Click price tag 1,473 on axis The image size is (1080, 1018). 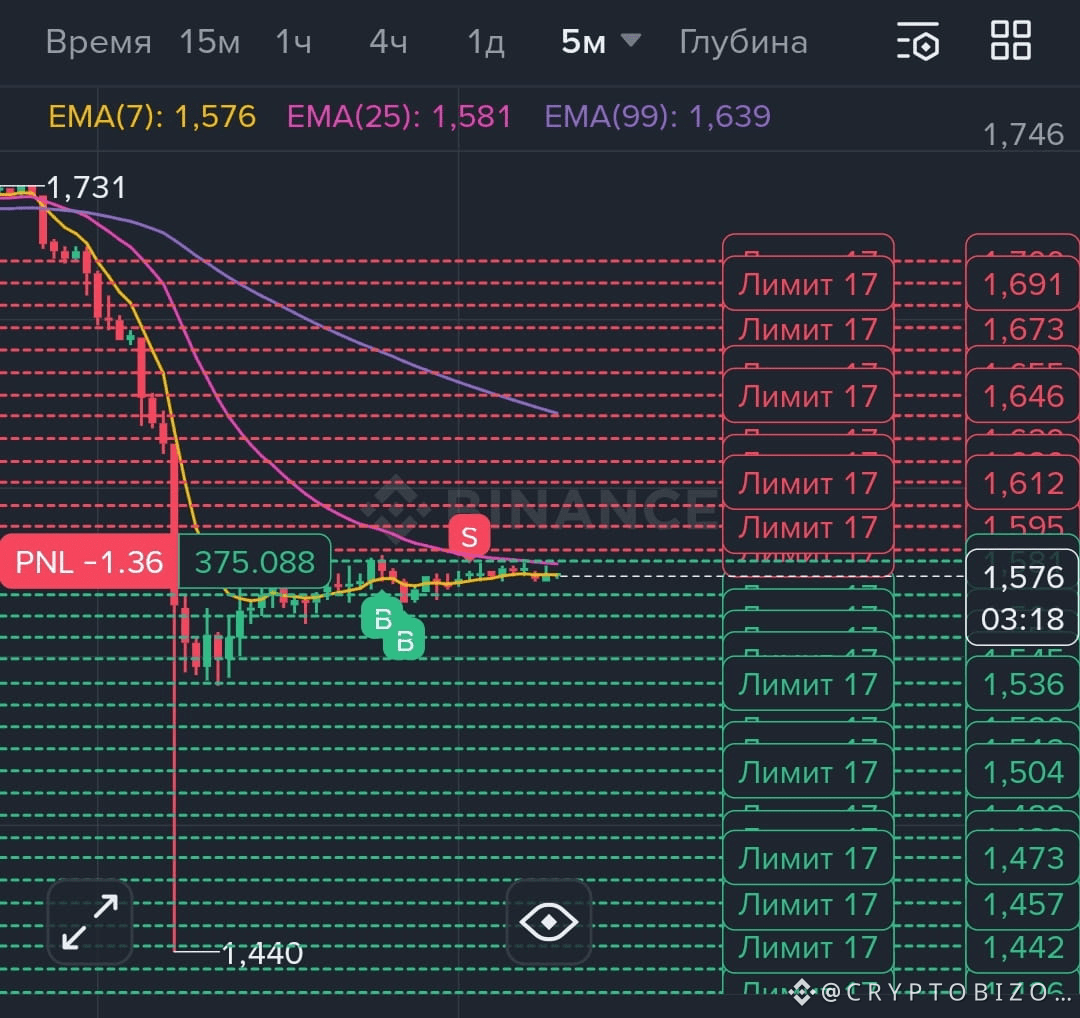click(1023, 858)
